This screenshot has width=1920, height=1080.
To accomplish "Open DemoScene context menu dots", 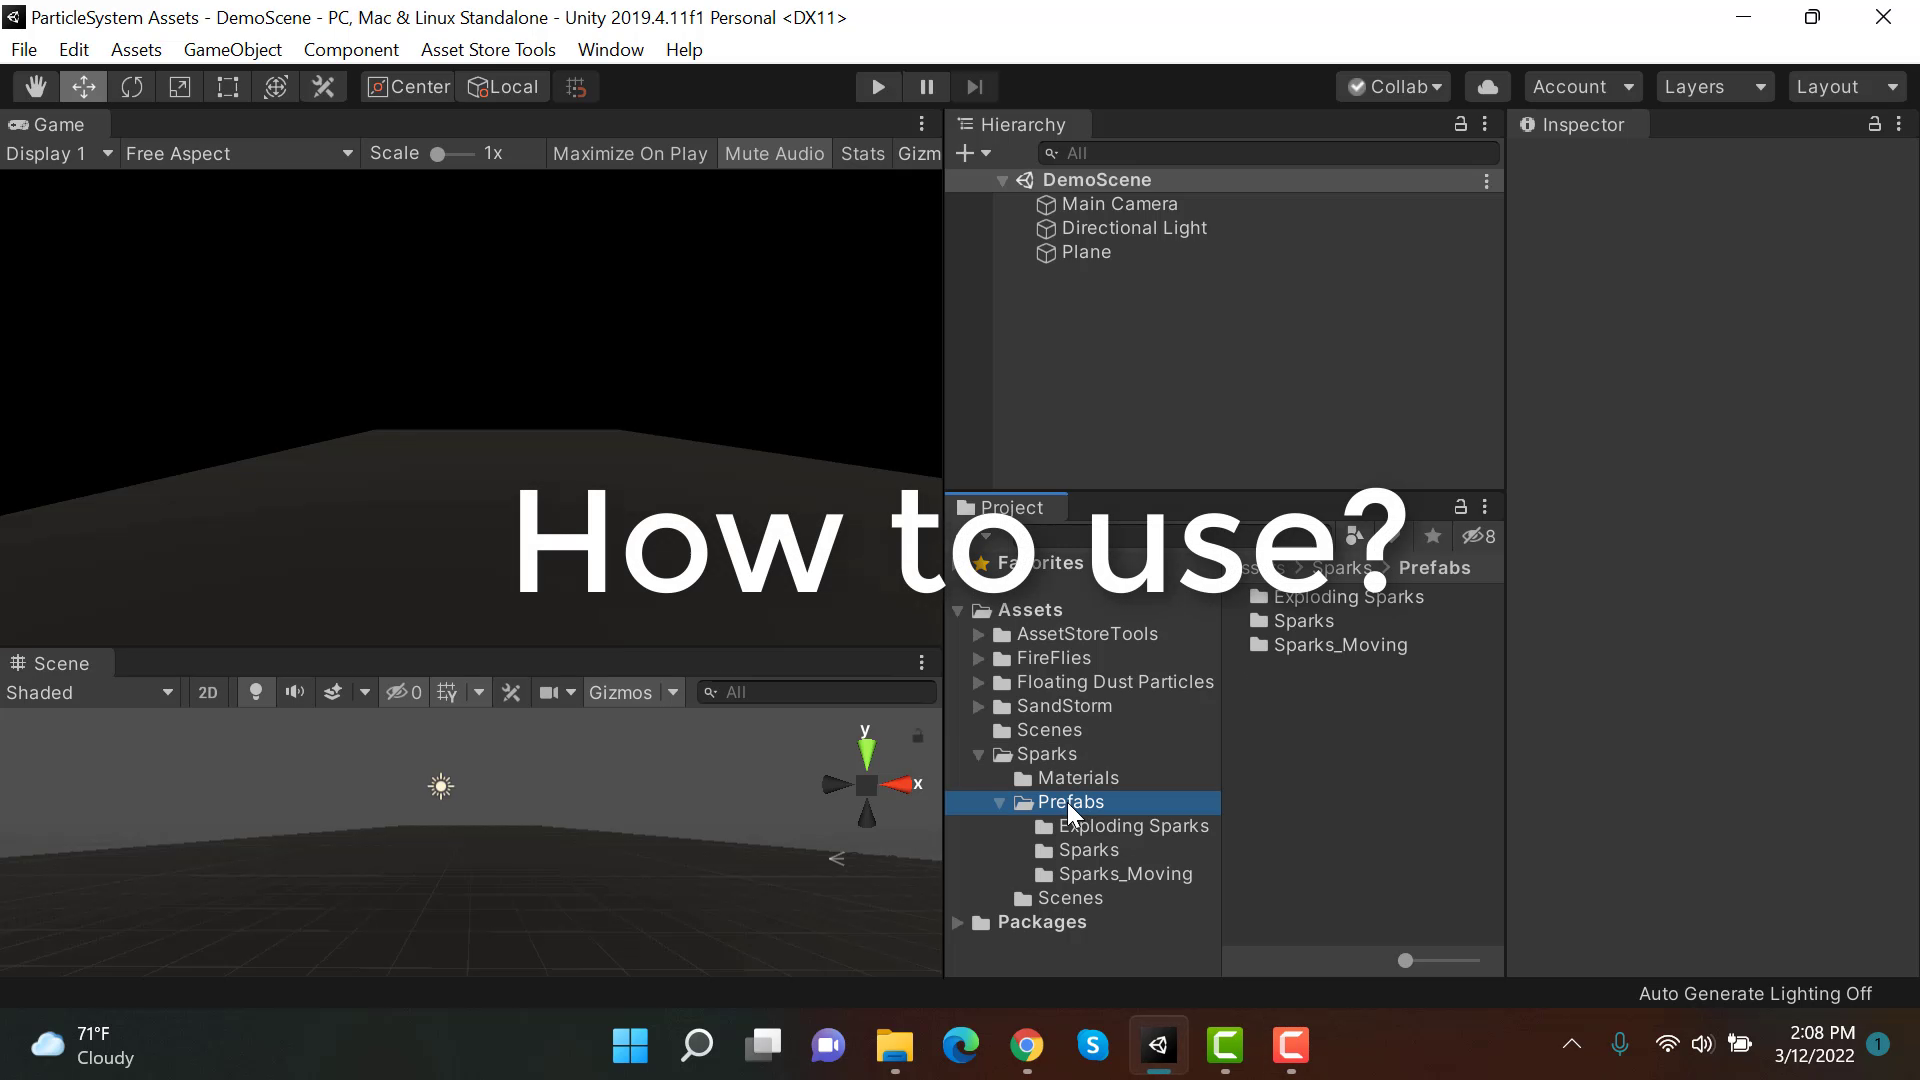I will point(1487,181).
